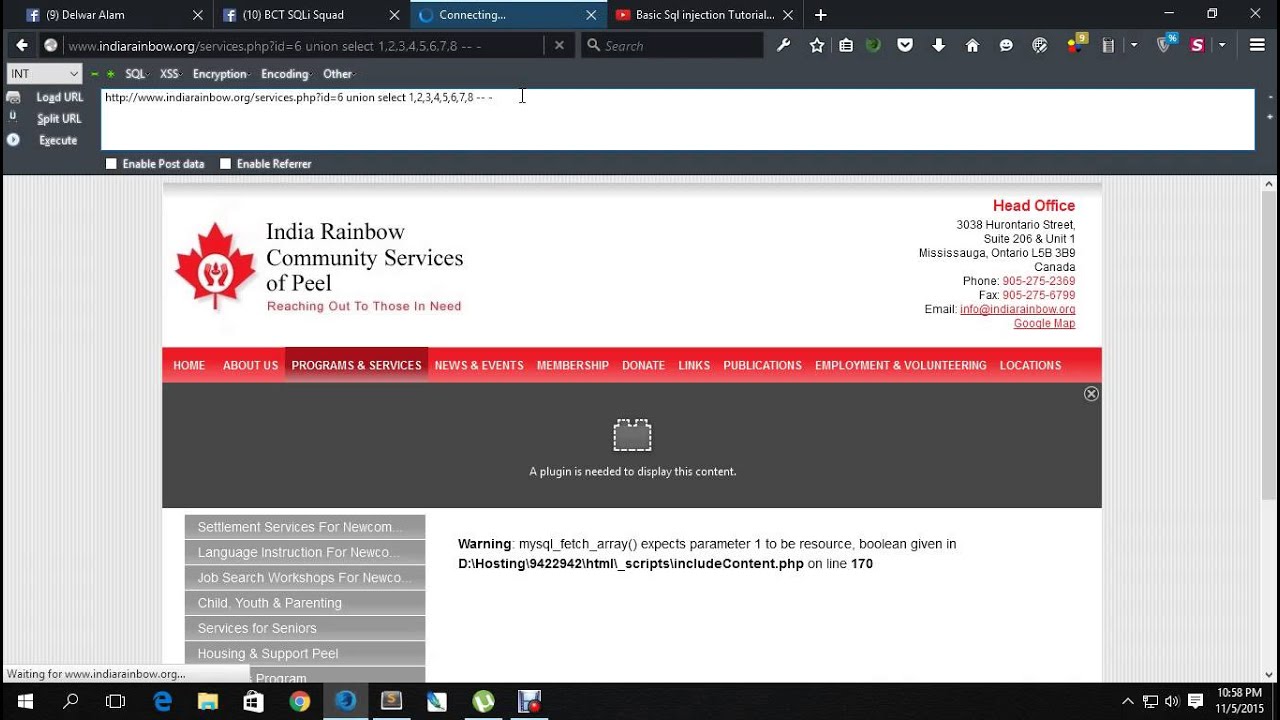Open the INT type dropdown
This screenshot has width=1280, height=720.
(x=44, y=74)
